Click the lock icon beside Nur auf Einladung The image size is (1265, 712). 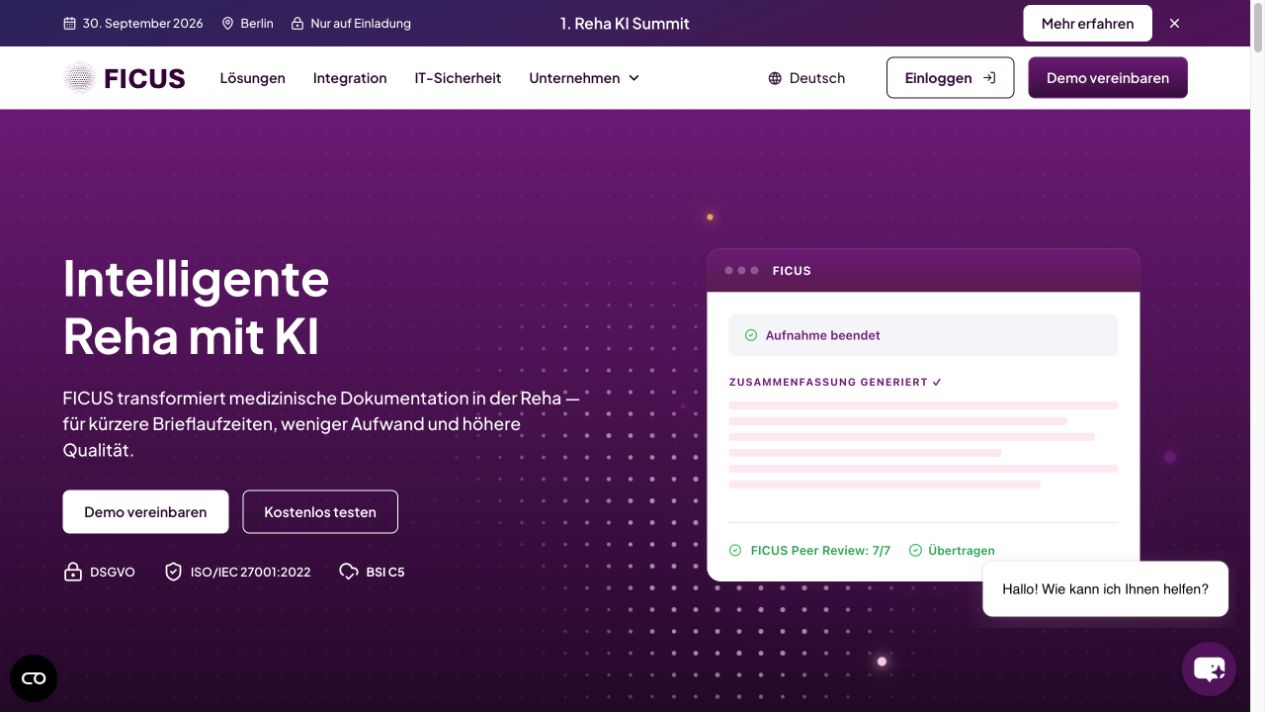coord(297,23)
